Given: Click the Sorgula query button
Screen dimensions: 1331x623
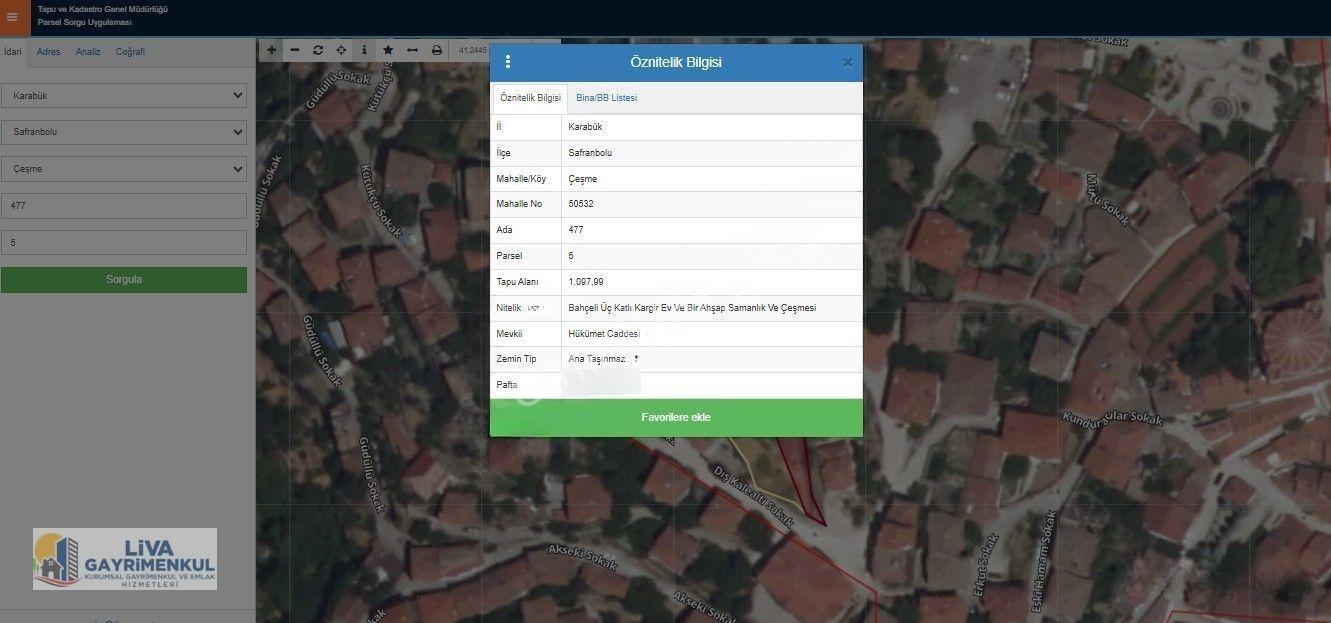Looking at the screenshot, I should [x=124, y=280].
